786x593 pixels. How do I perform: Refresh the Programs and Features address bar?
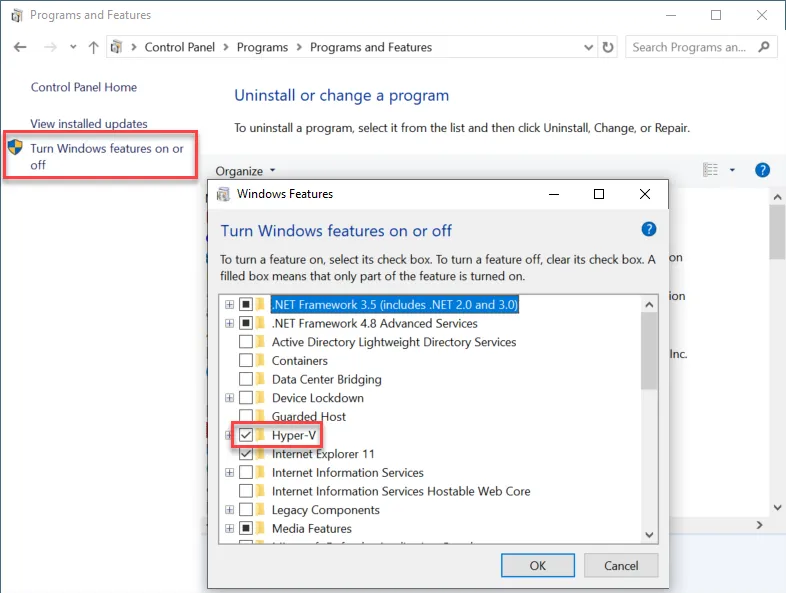(x=608, y=47)
